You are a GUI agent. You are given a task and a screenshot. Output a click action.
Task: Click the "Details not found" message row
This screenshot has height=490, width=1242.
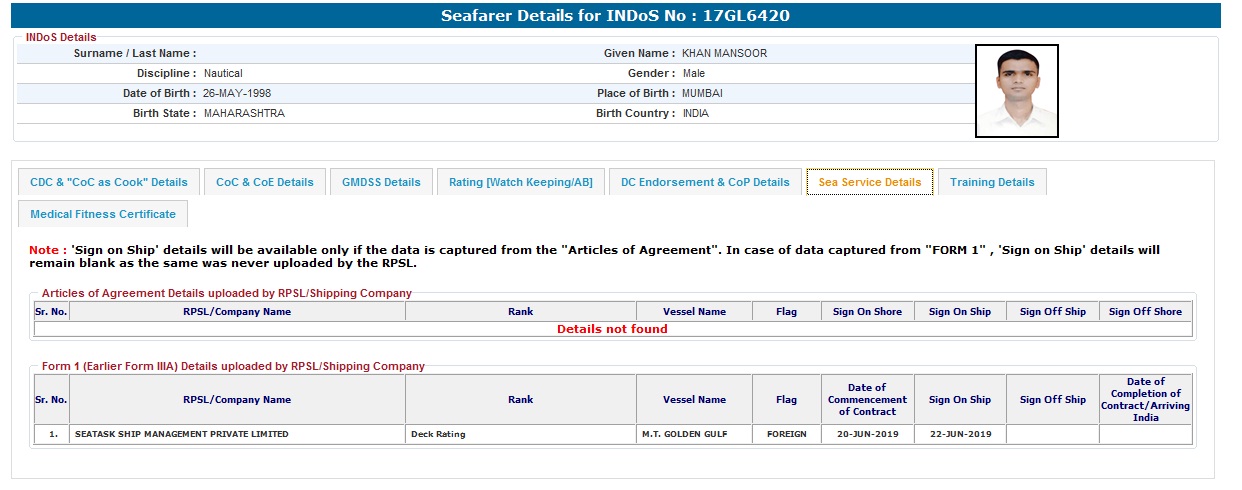(611, 329)
